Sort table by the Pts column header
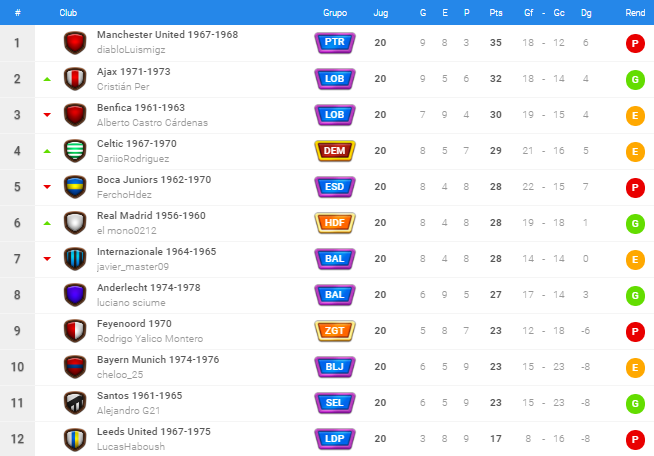 (x=496, y=13)
